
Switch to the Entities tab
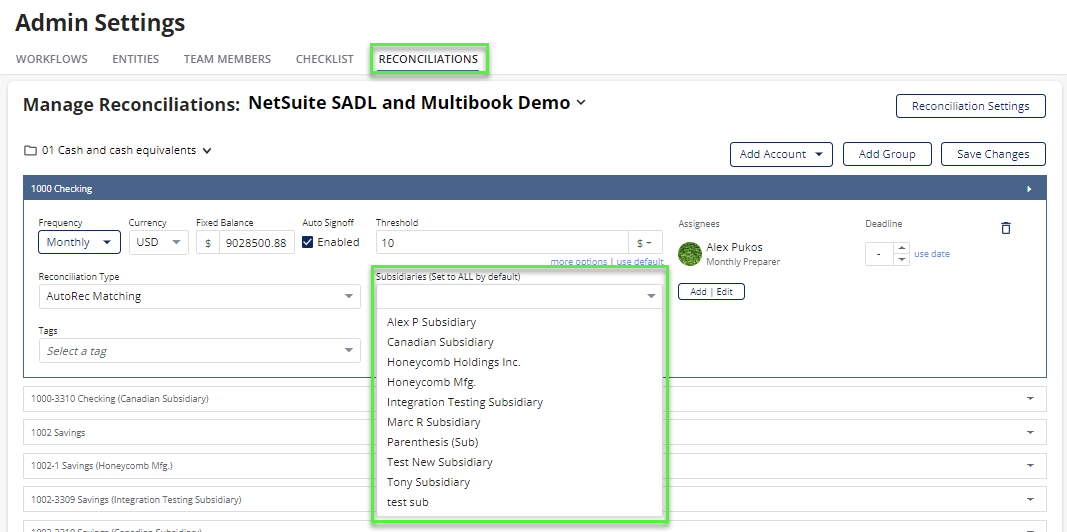point(135,59)
